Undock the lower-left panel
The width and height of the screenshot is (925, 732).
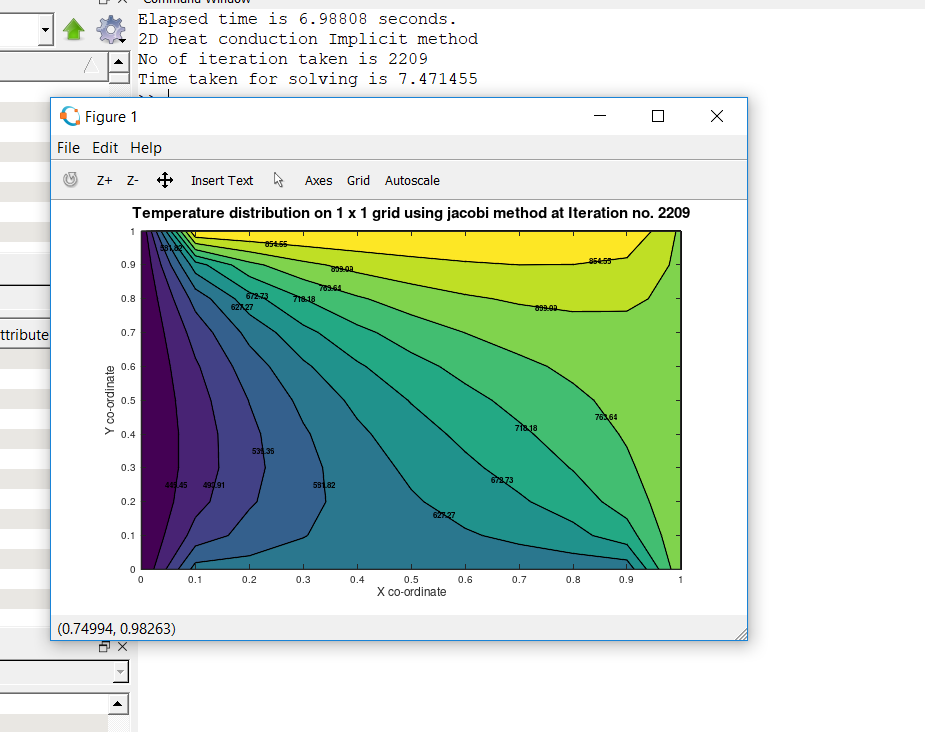[x=104, y=647]
